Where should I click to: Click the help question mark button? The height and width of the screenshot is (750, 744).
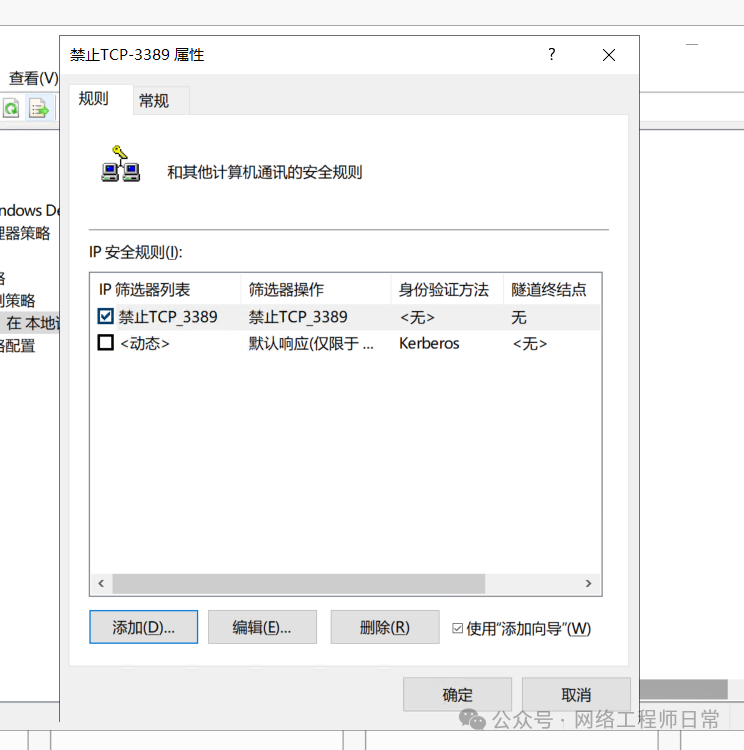click(x=552, y=55)
